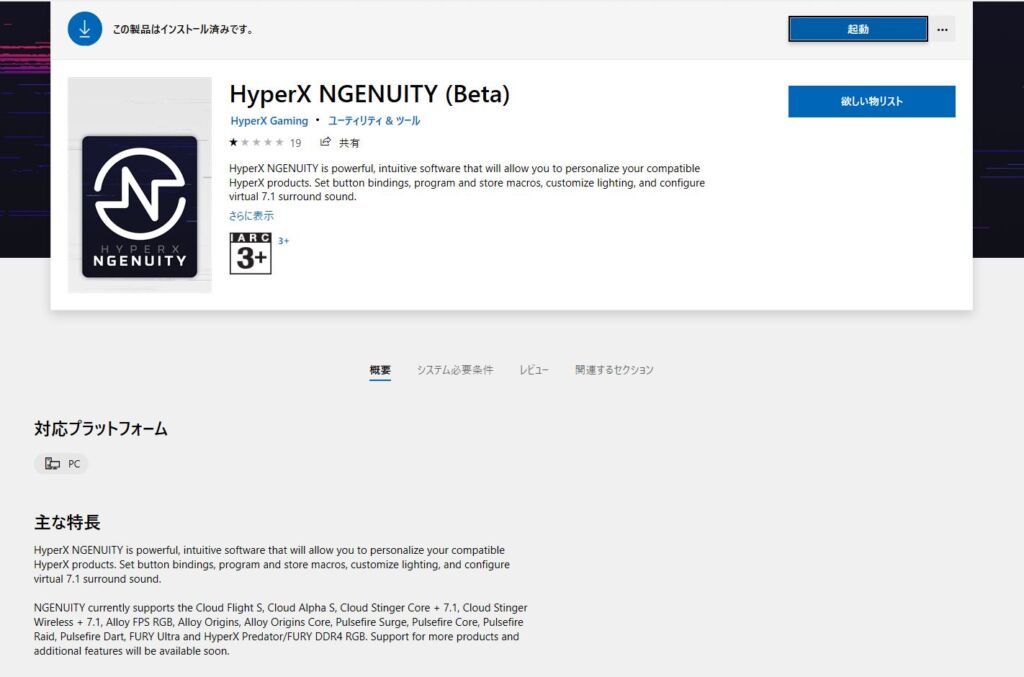Viewport: 1024px width, 677px height.
Task: Click the one-star rating stars
Action: [256, 142]
